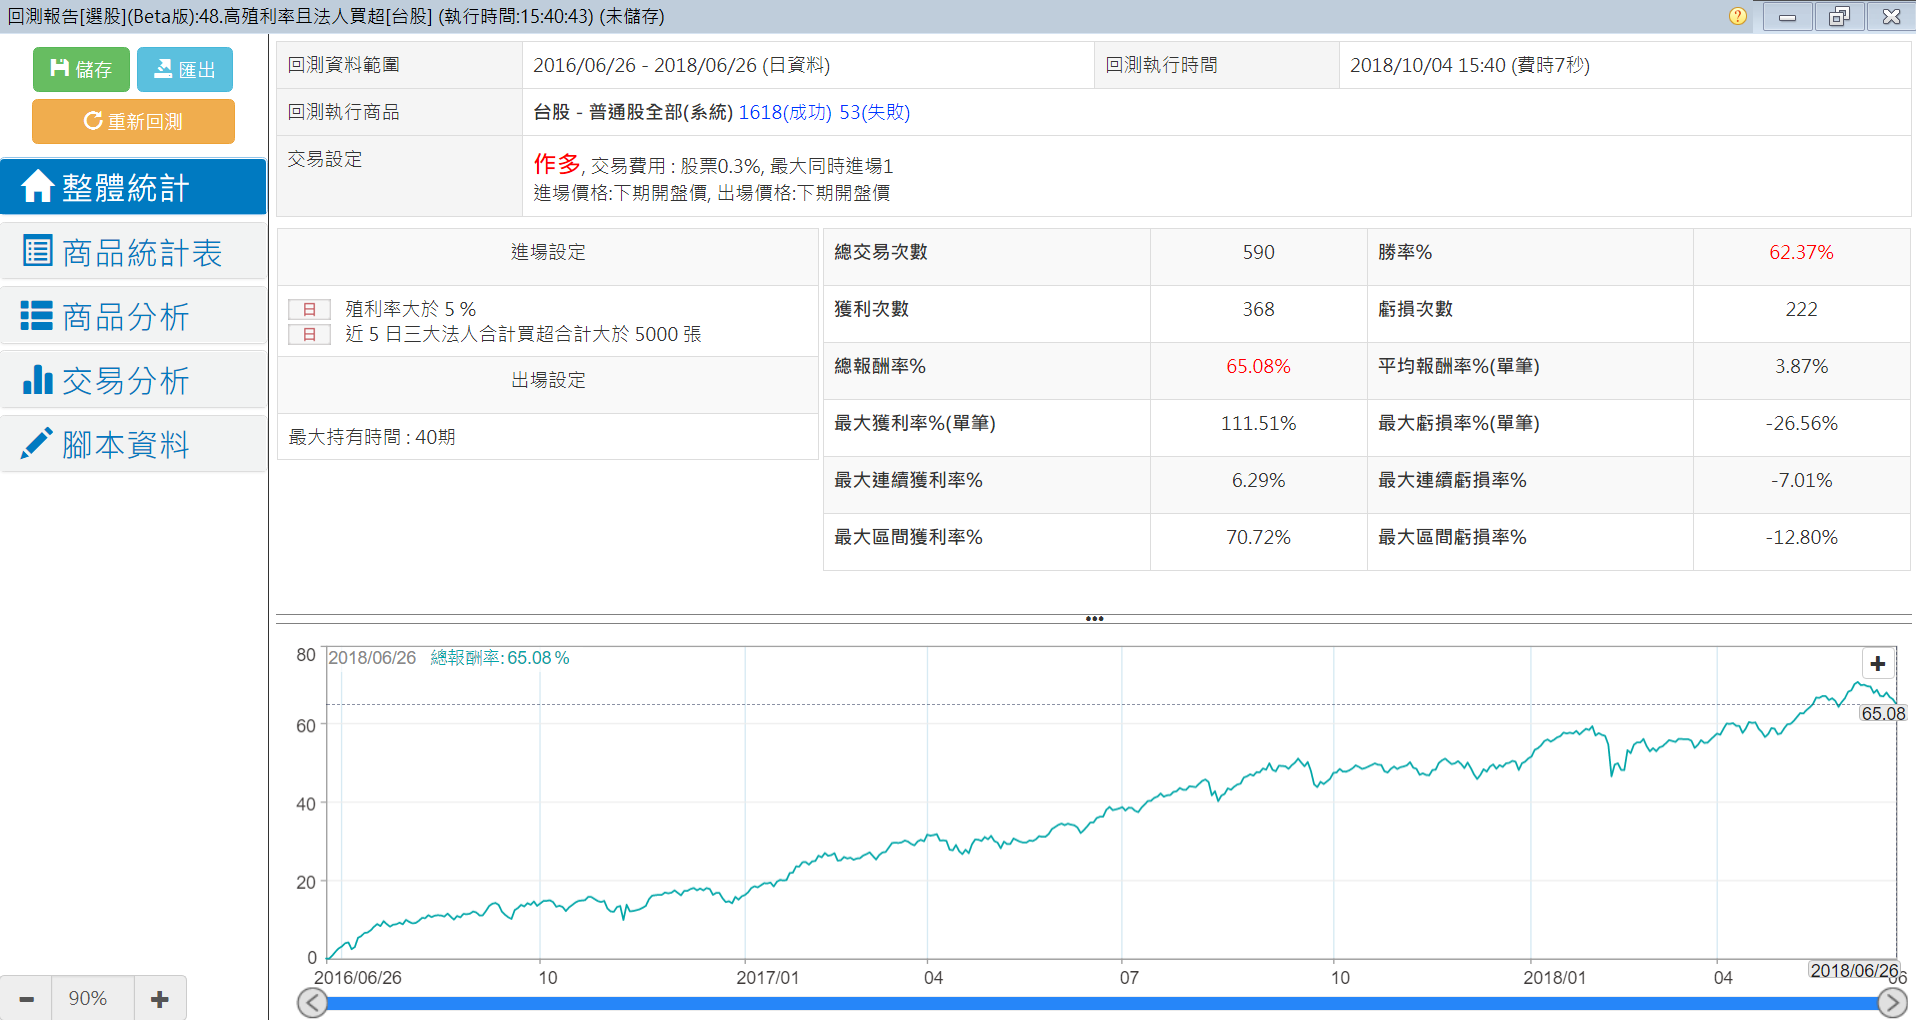Click the 90% zoom level field

tap(88, 998)
